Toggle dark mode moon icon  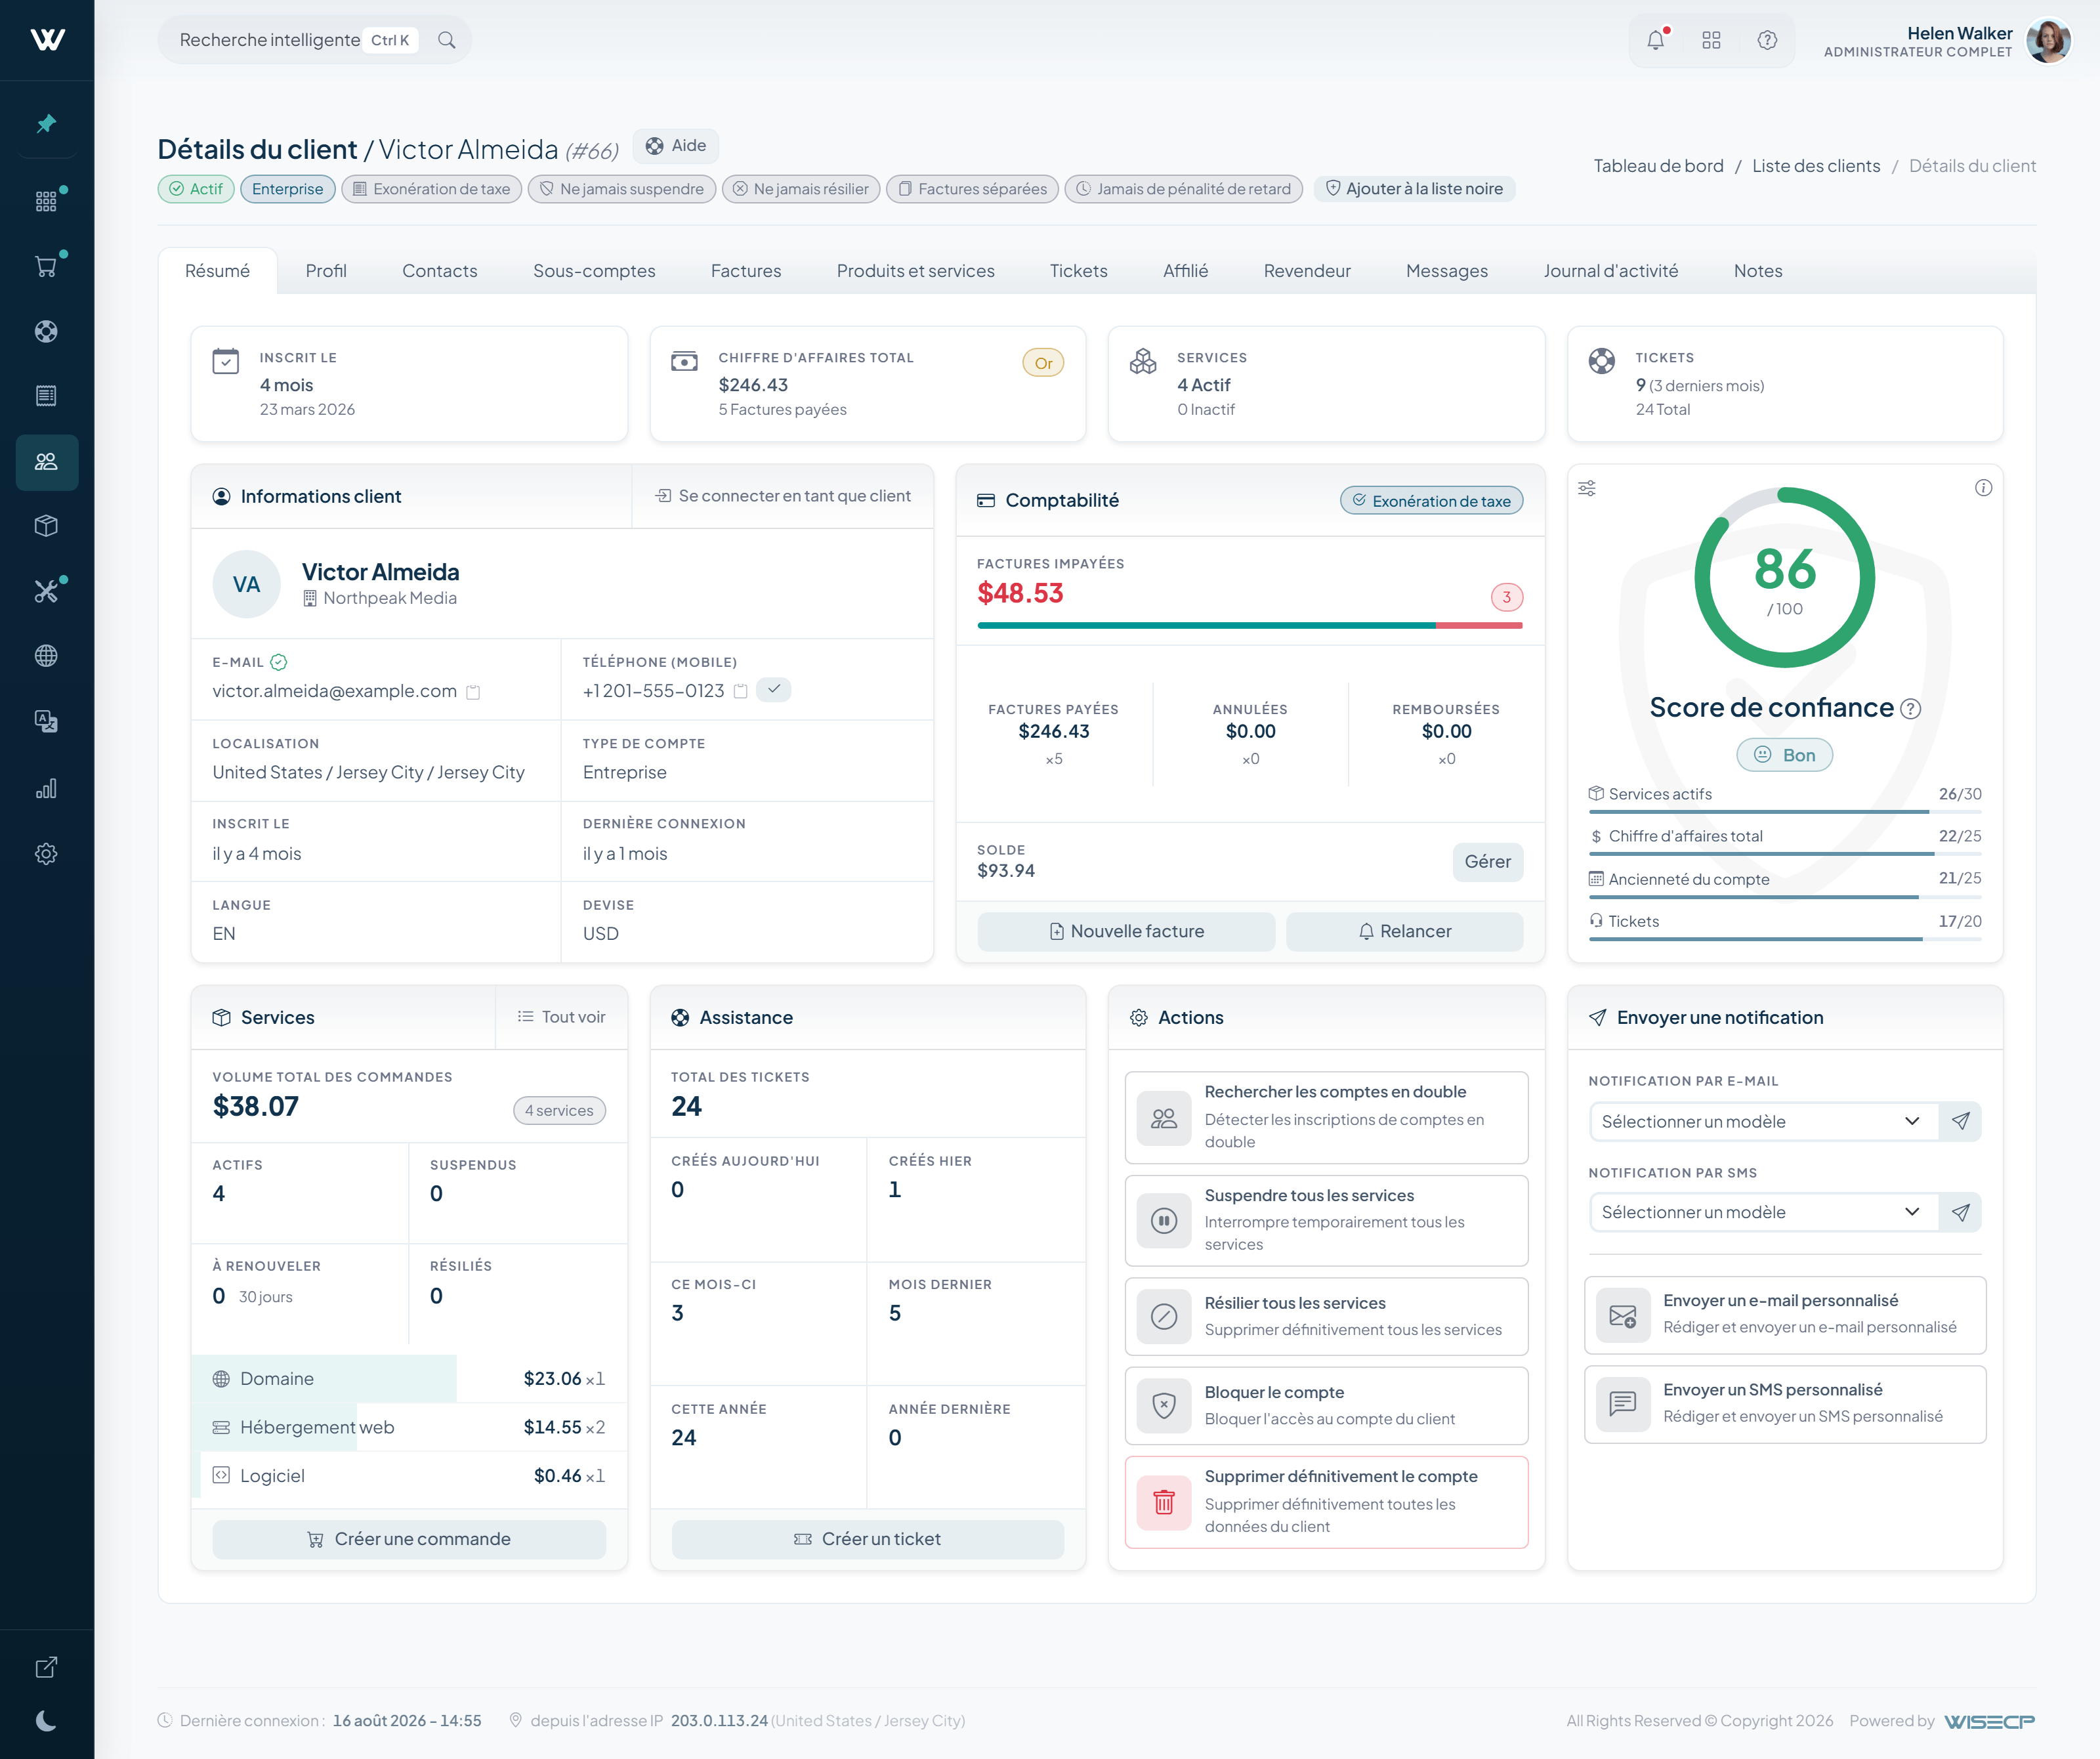[46, 1720]
